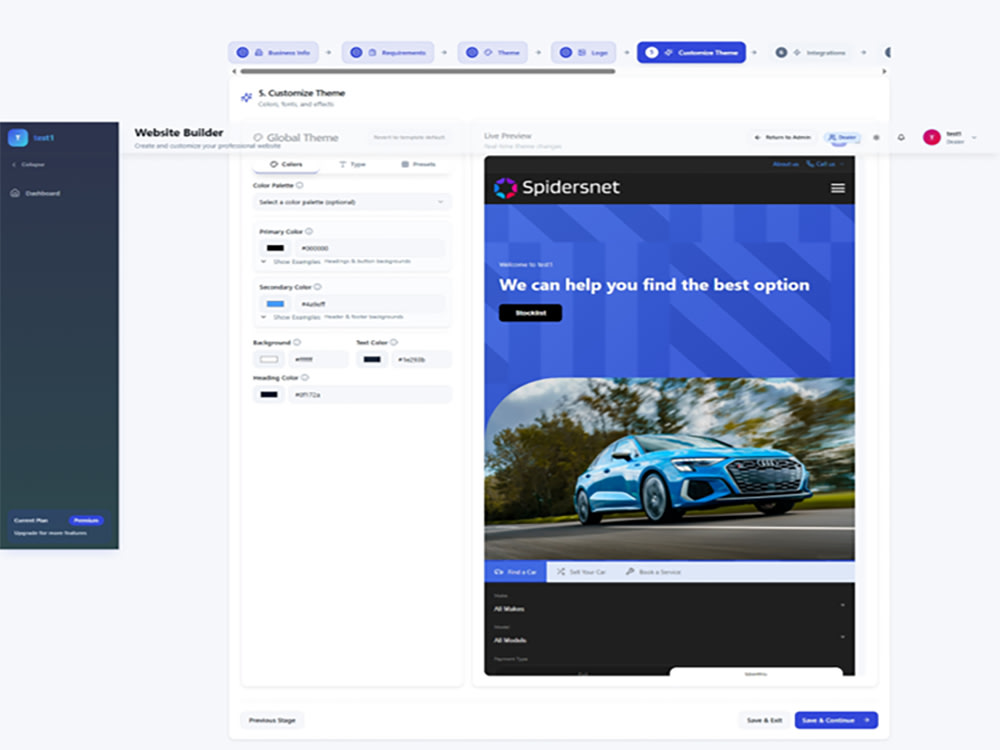Collapse the left sidebar

point(29,165)
